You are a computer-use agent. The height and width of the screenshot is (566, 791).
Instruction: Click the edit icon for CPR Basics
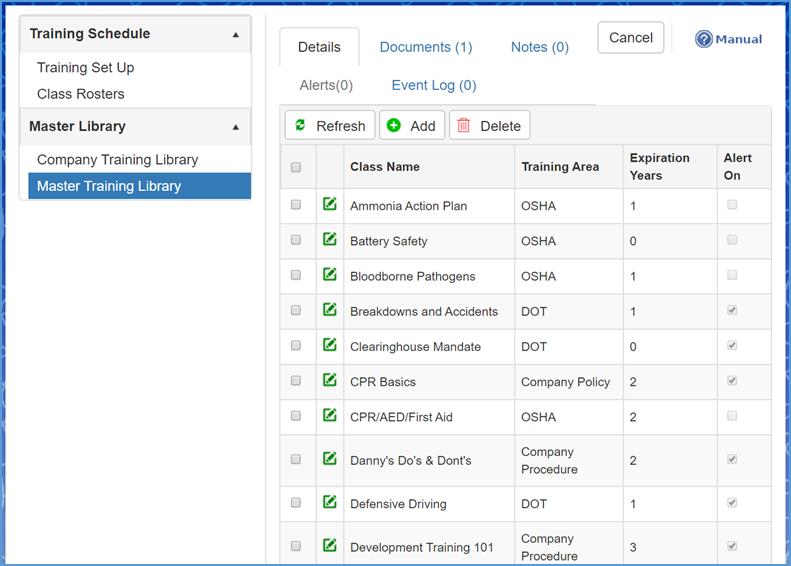tap(329, 380)
